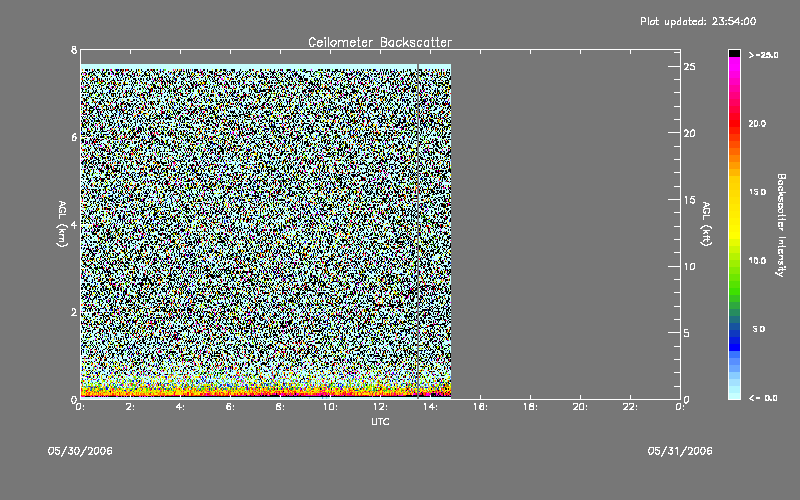Click the vertical gray time marker line in plot
This screenshot has height=500, width=800.
[418, 231]
